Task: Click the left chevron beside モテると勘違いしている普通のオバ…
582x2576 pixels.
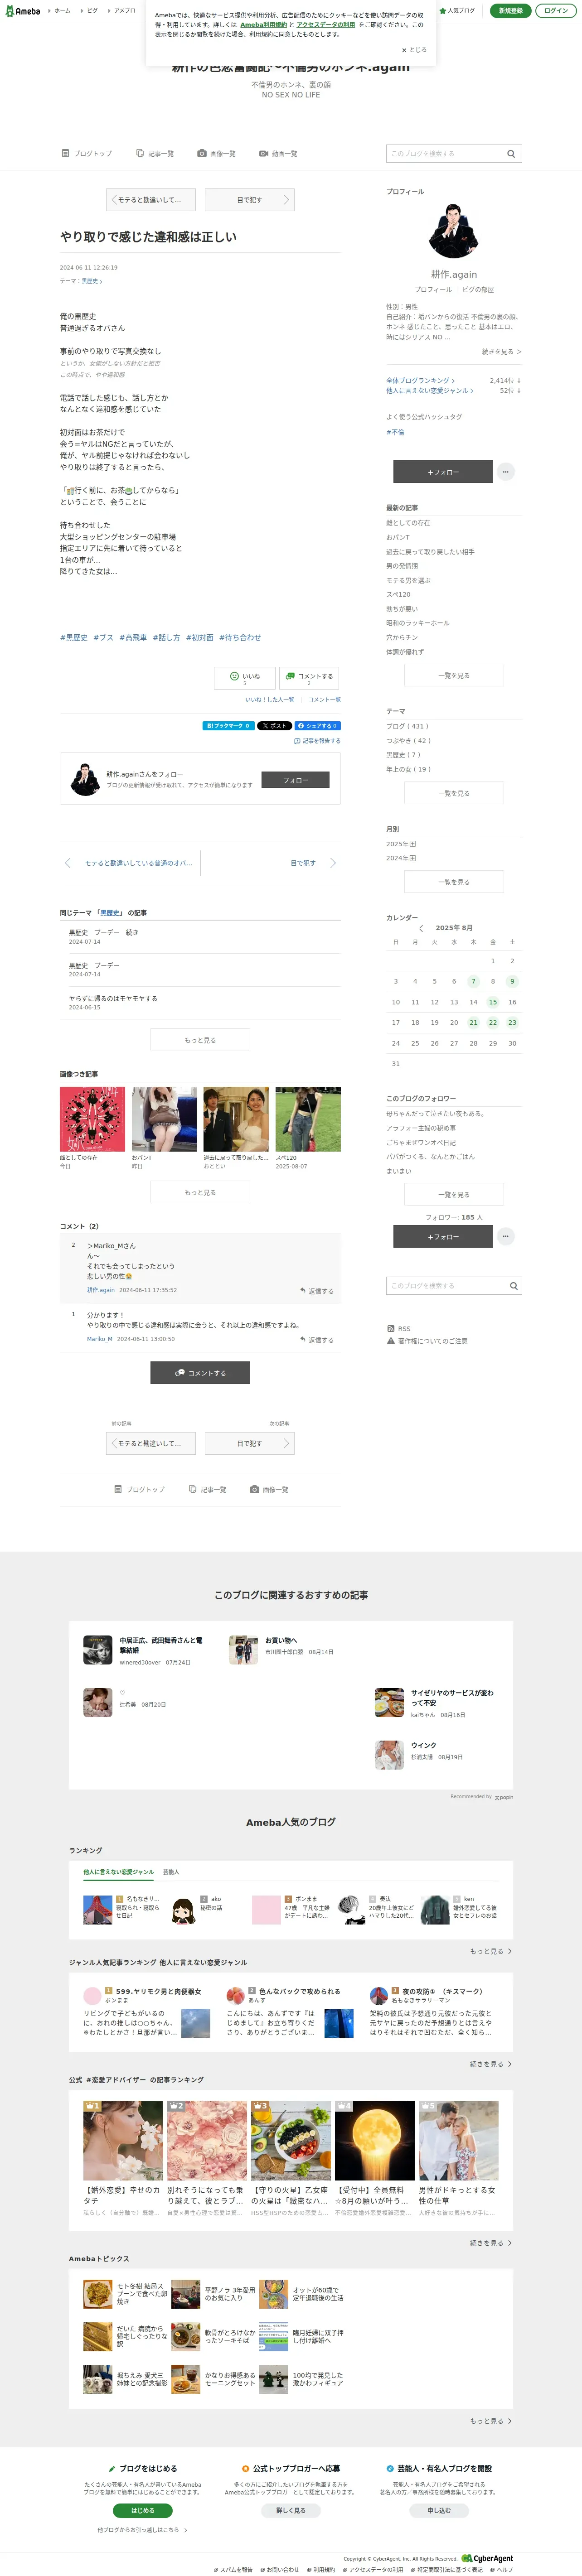Action: [68, 863]
